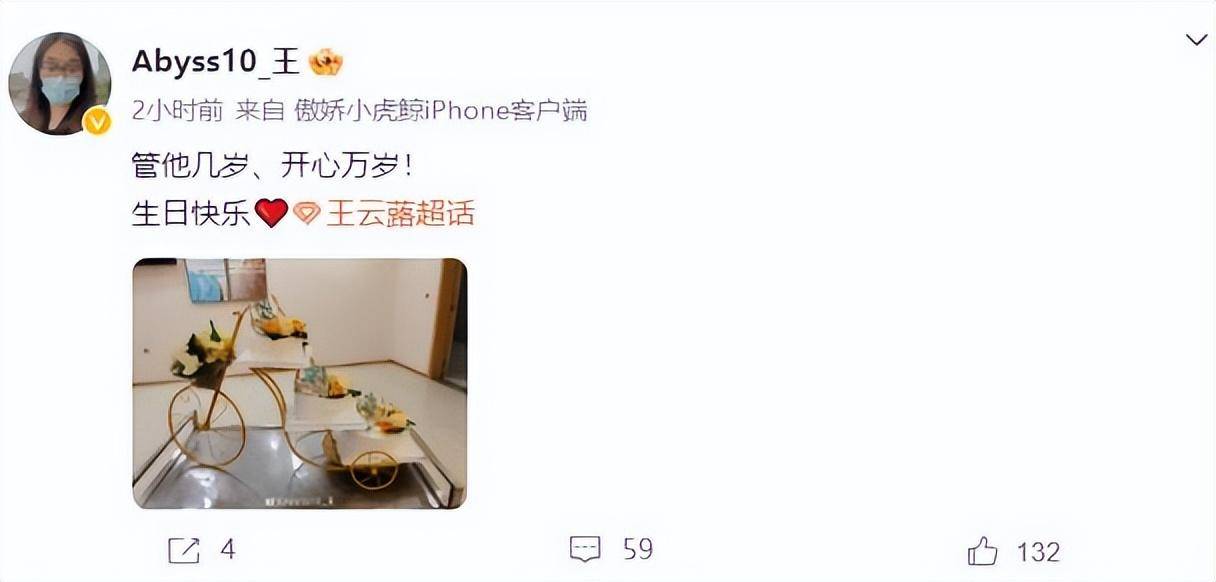This screenshot has height=582, width=1216.
Task: Open the Abyss10_王 username link
Action: click(x=216, y=62)
